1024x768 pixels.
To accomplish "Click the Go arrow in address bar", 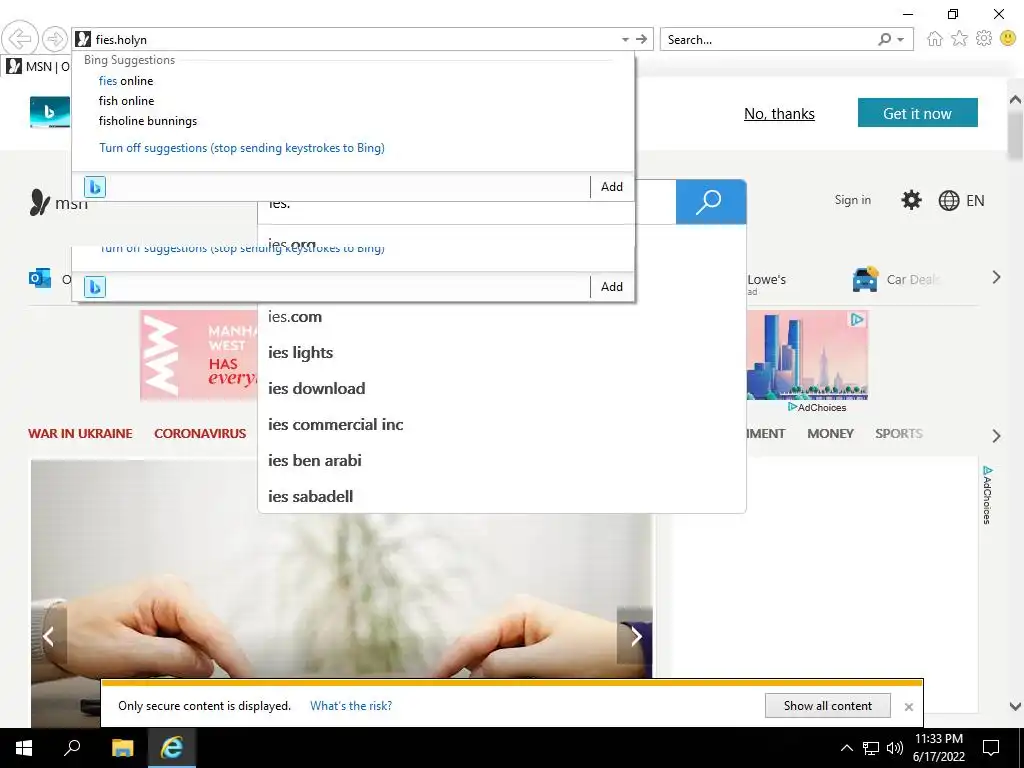I will [641, 39].
